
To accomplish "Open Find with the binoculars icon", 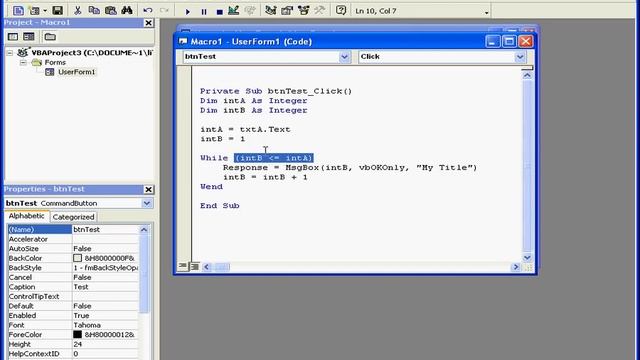I will (x=127, y=11).
